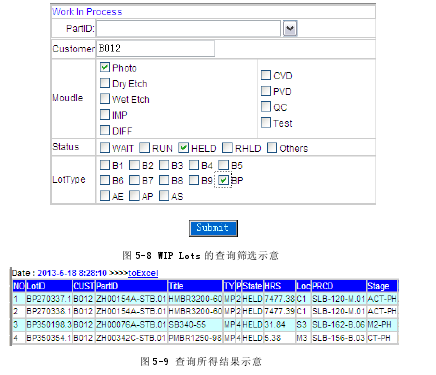
Task: Tick the B4 lot type checkbox
Action: [x=194, y=165]
